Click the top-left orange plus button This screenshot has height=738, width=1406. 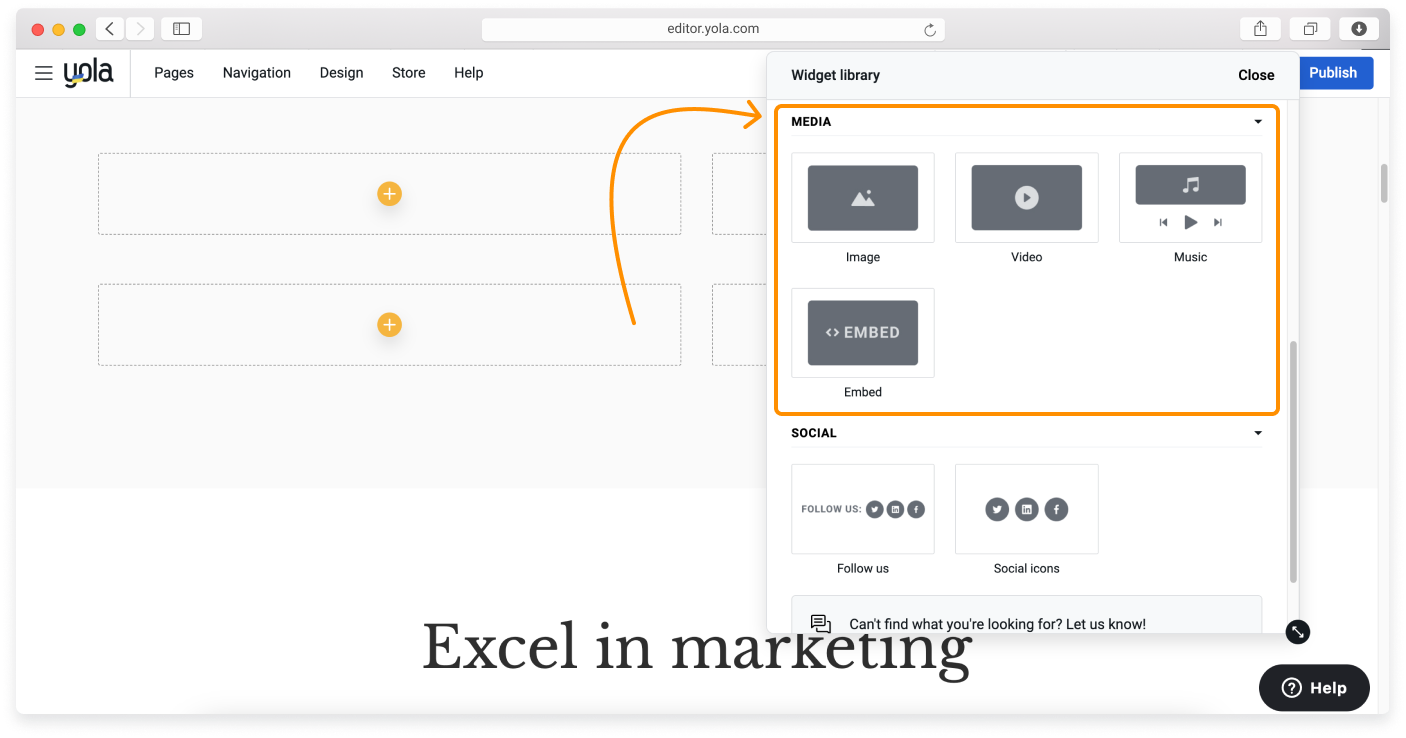(389, 194)
